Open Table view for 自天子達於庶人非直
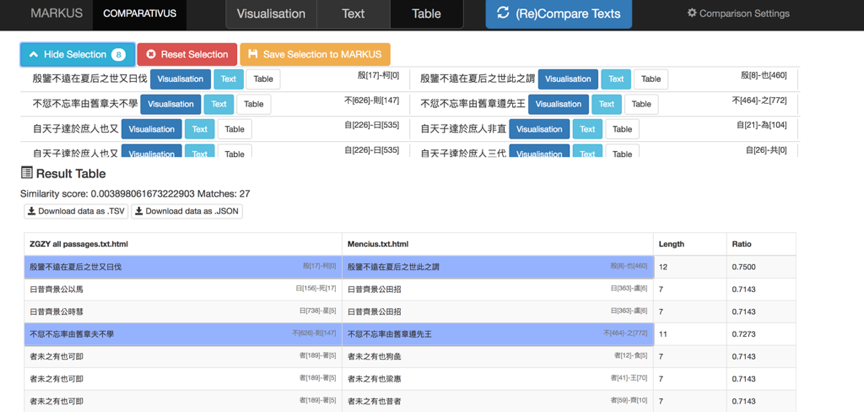Image resolution: width=864 pixels, height=412 pixels. (x=622, y=129)
